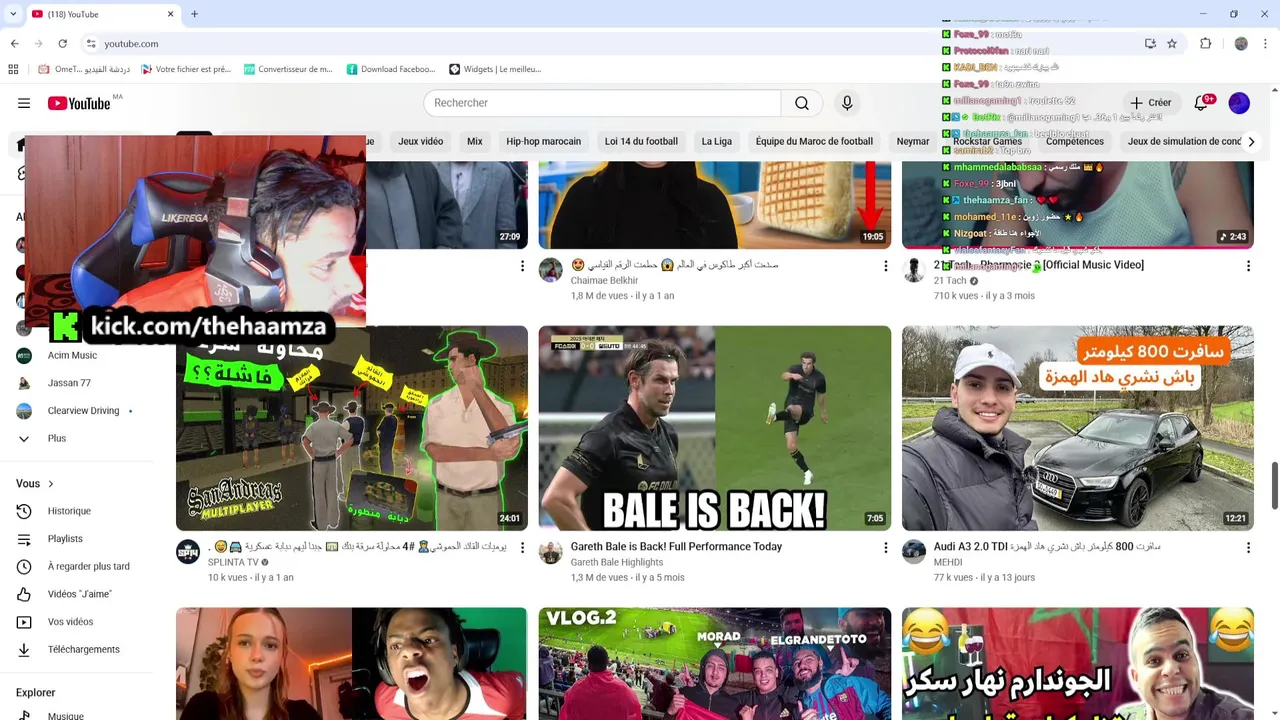Viewport: 1280px width, 720px height.
Task: Click the YouTube logo
Action: pos(79,103)
